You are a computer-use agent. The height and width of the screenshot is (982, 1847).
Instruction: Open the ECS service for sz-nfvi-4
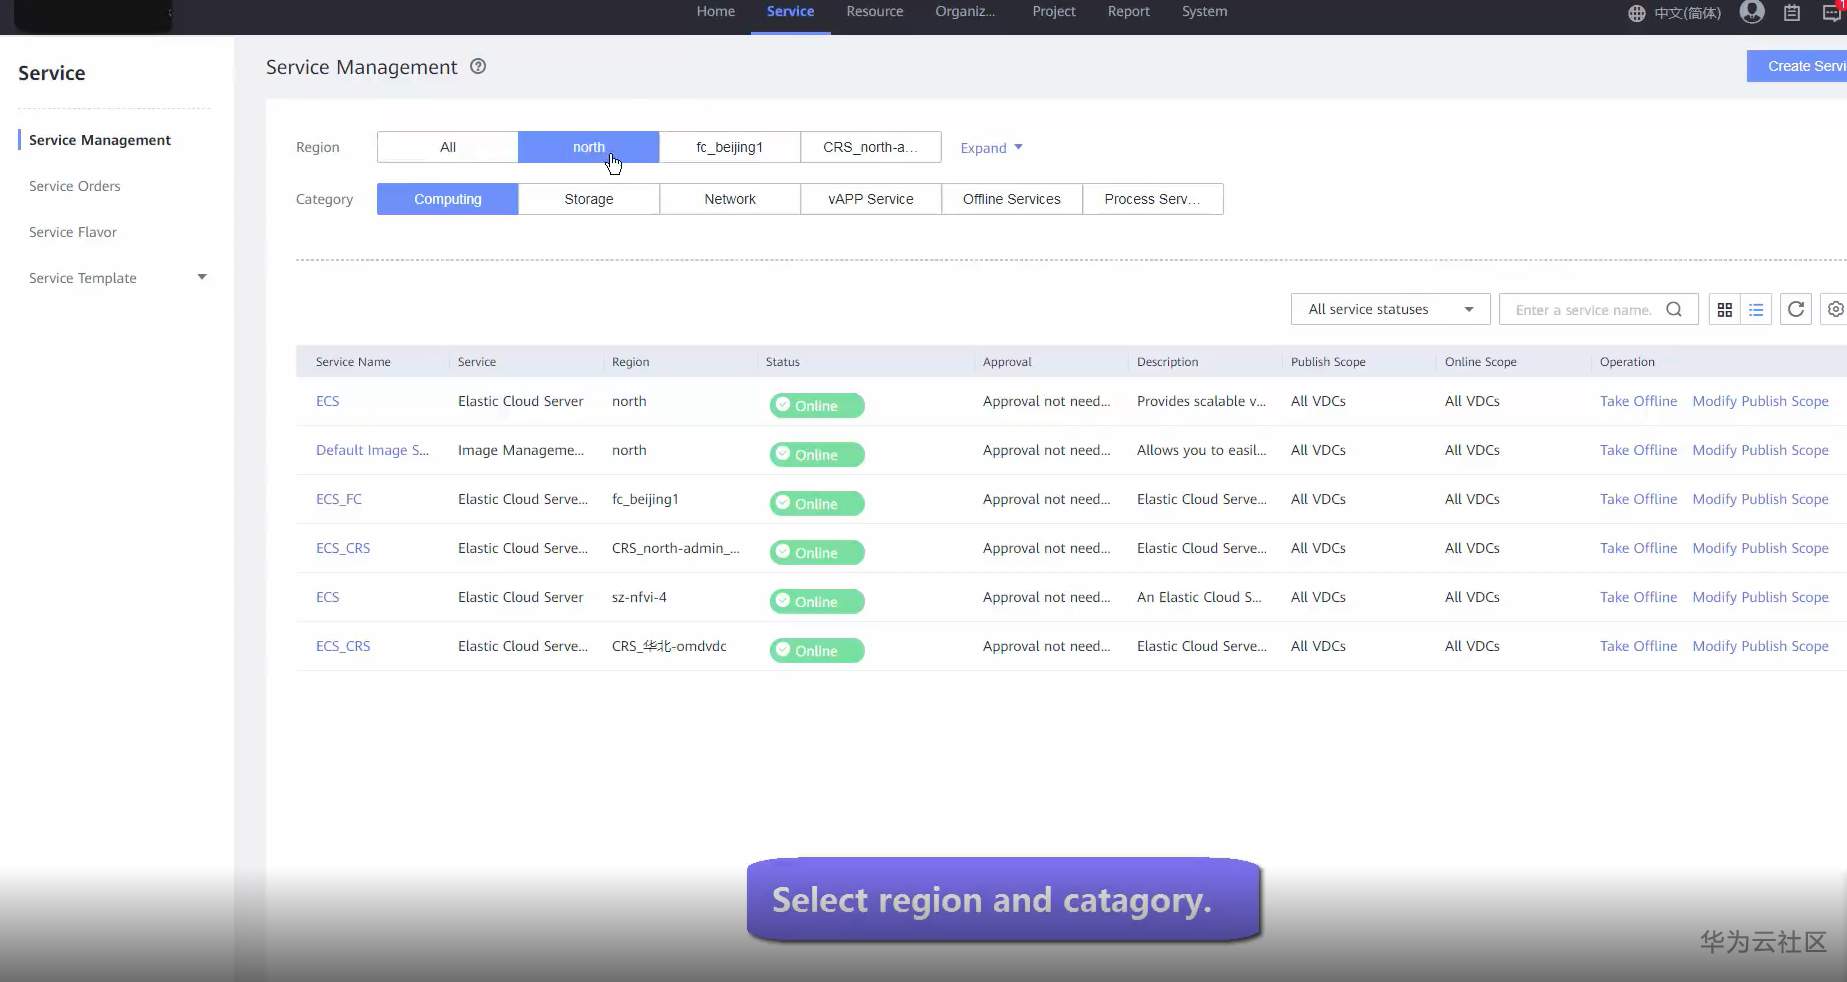(x=328, y=597)
